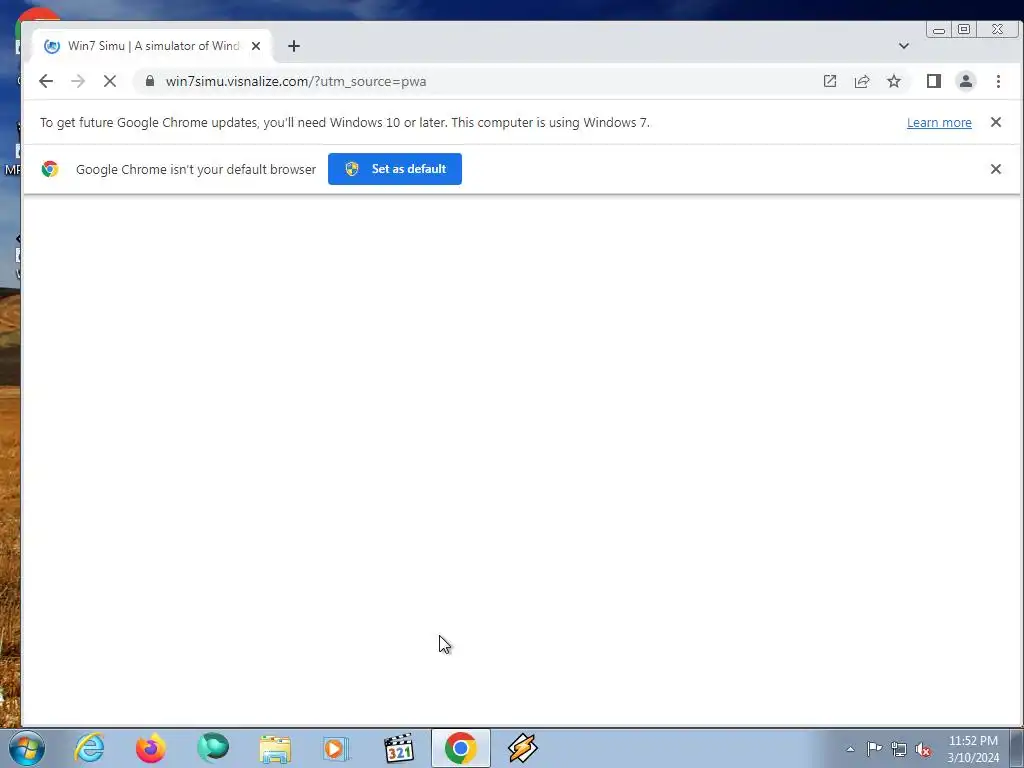Share this page icon
This screenshot has width=1024, height=768.
[x=861, y=82]
